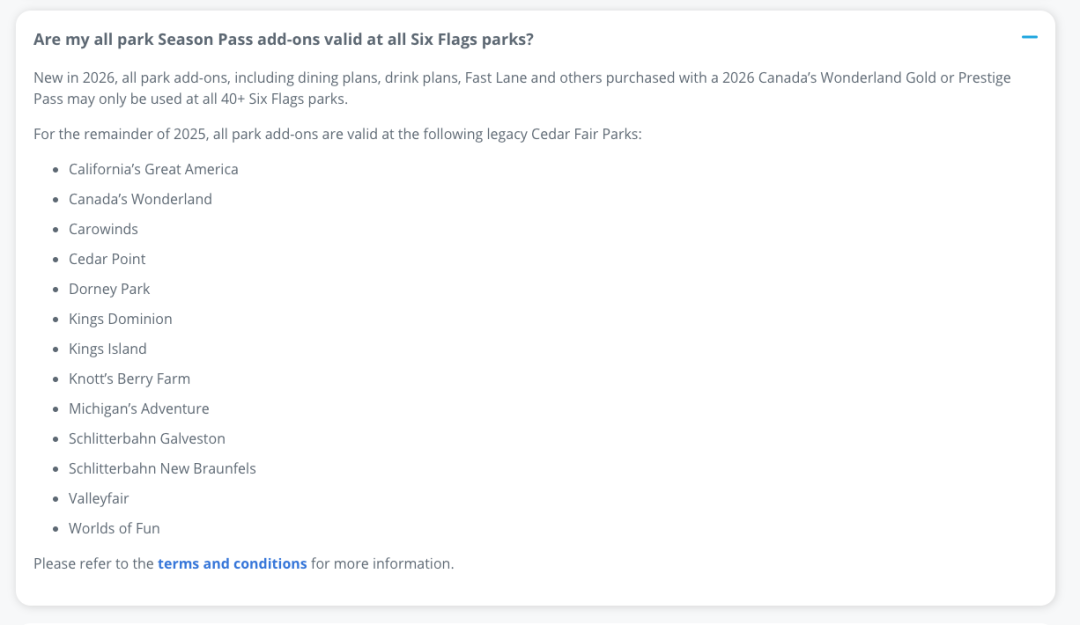Click the Carowinds list entry
The height and width of the screenshot is (625, 1080).
pyautogui.click(x=103, y=229)
